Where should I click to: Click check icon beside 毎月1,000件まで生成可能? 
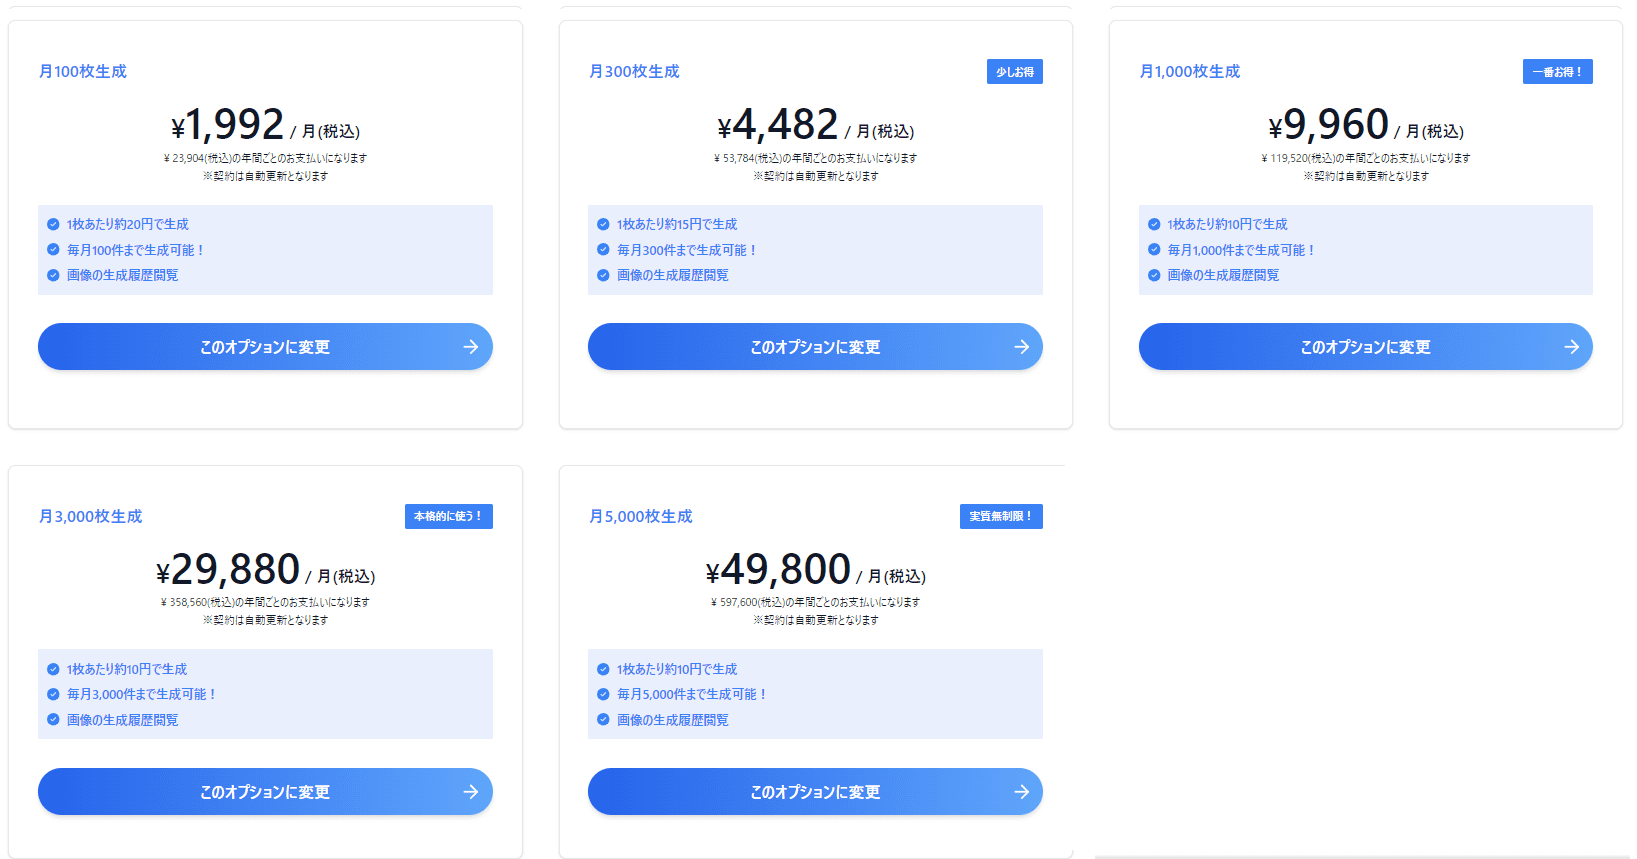(x=1154, y=250)
